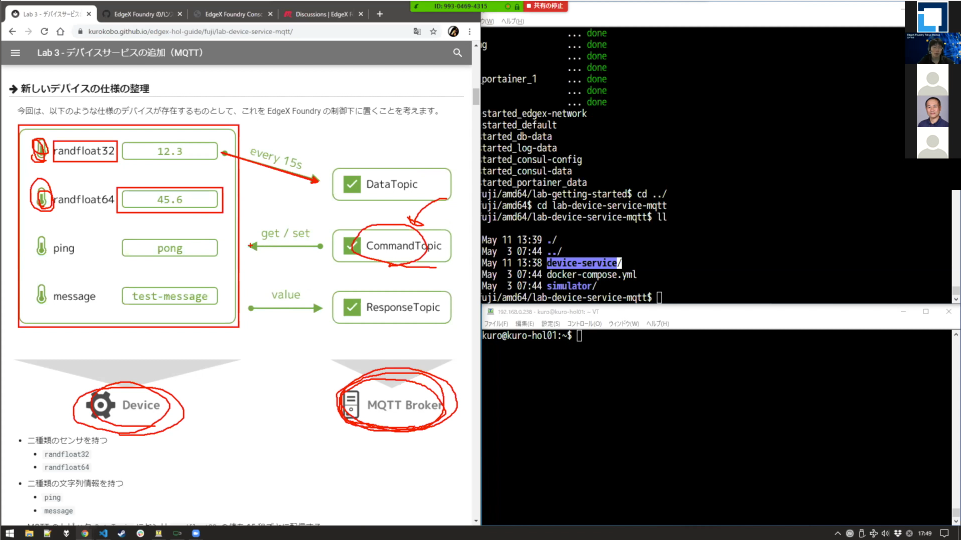Open the hamburger navigation menu on the lab page

click(x=15, y=53)
